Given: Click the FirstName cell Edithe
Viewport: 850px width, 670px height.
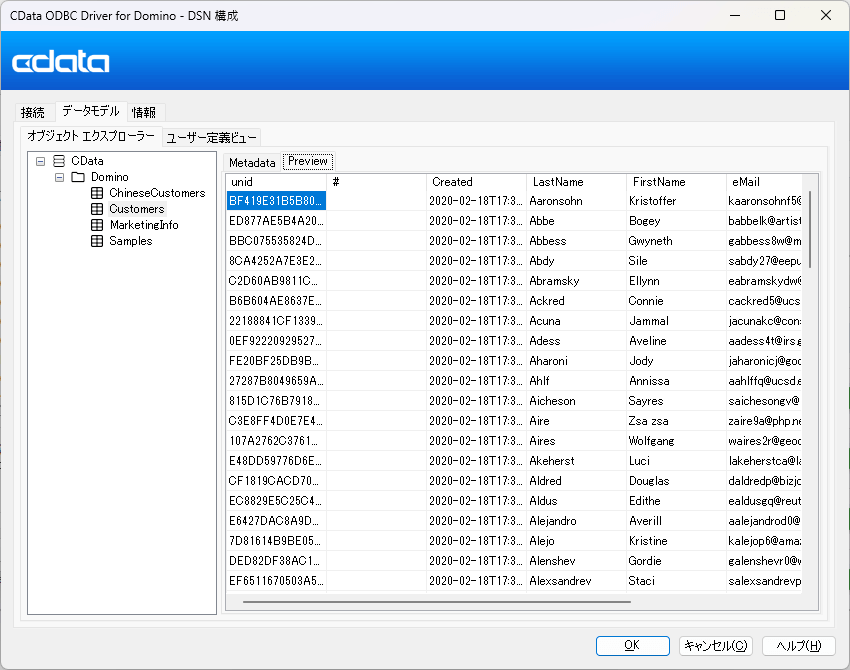Looking at the screenshot, I should [676, 501].
